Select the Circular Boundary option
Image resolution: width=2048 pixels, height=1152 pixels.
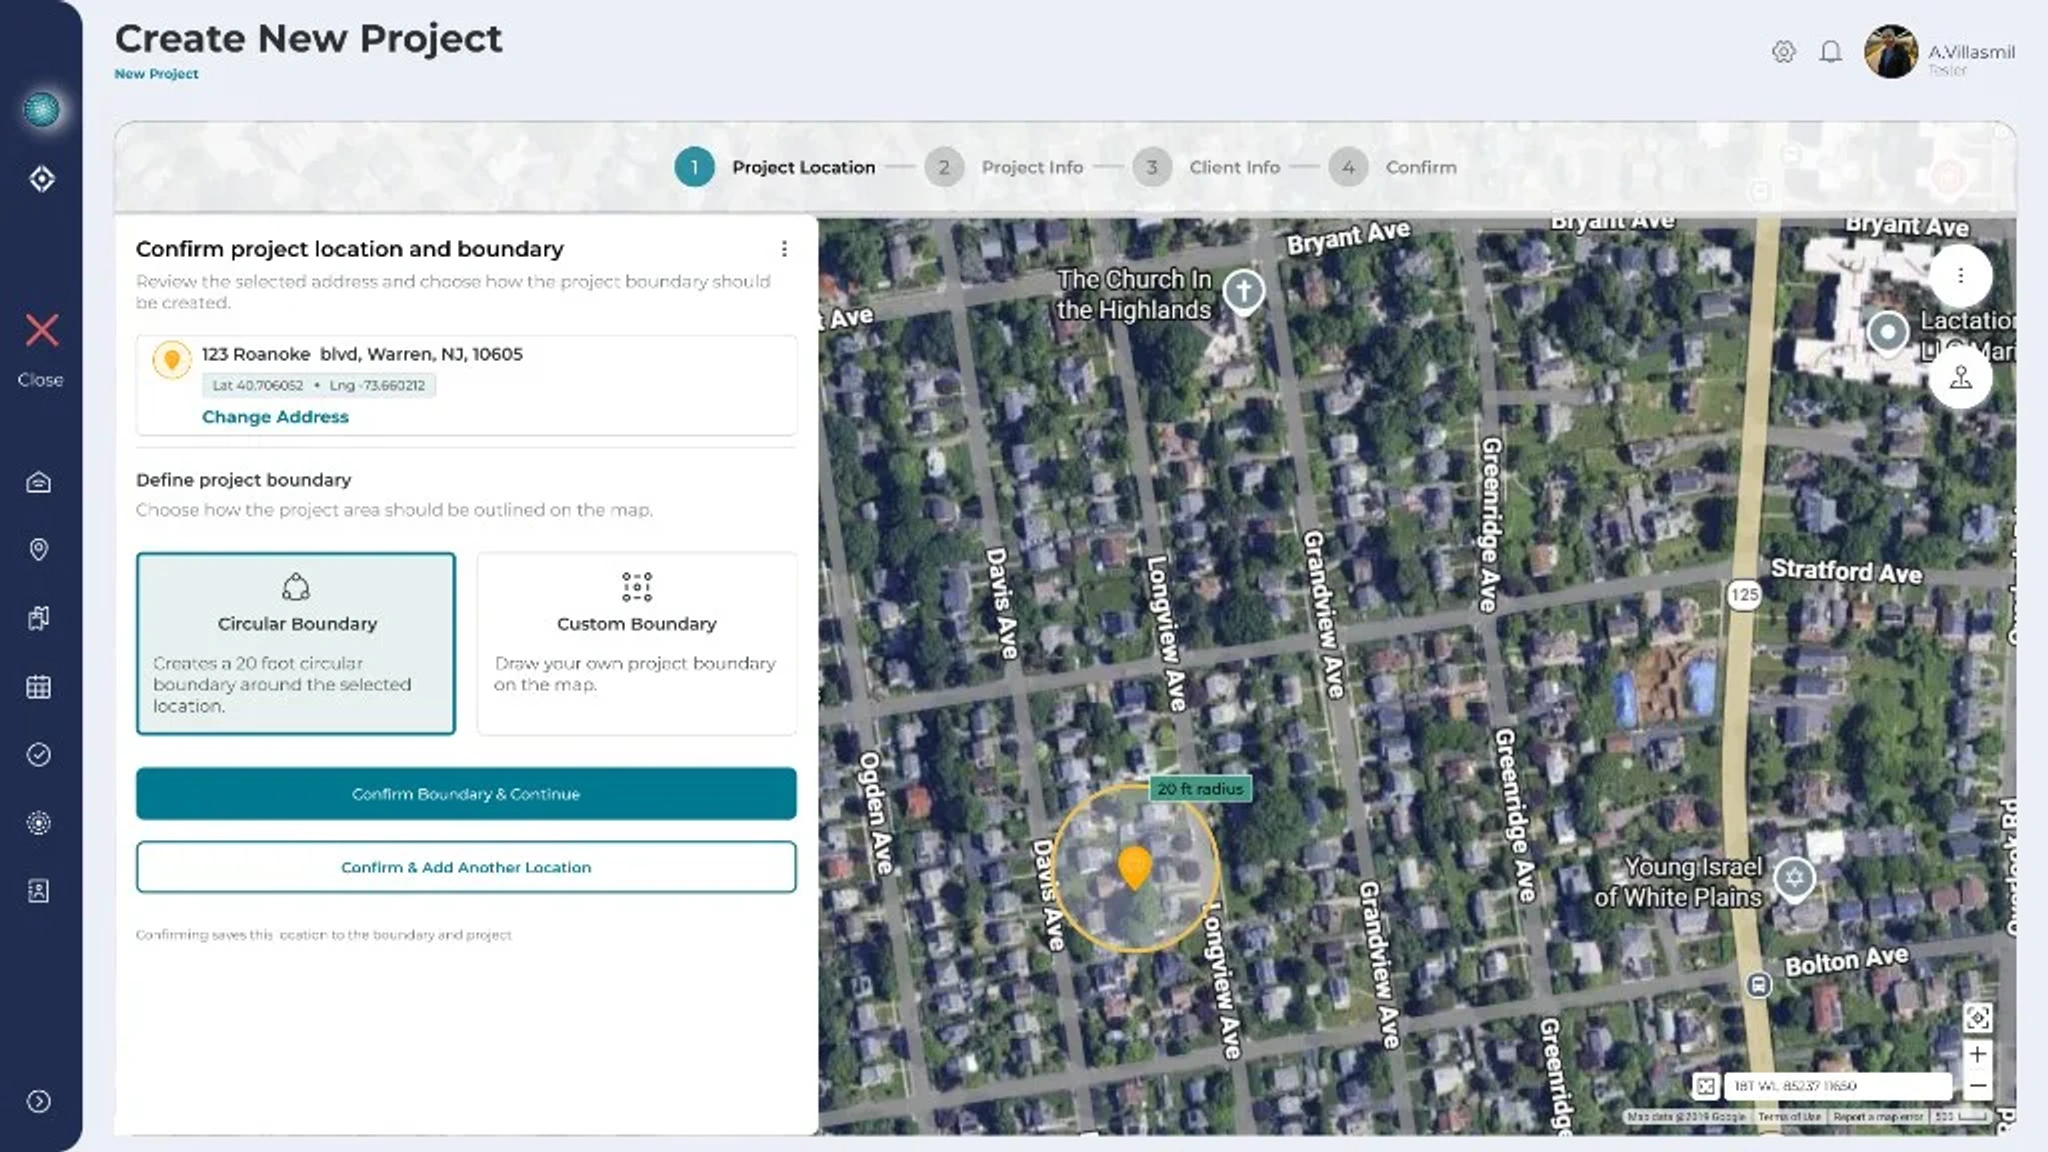click(296, 643)
